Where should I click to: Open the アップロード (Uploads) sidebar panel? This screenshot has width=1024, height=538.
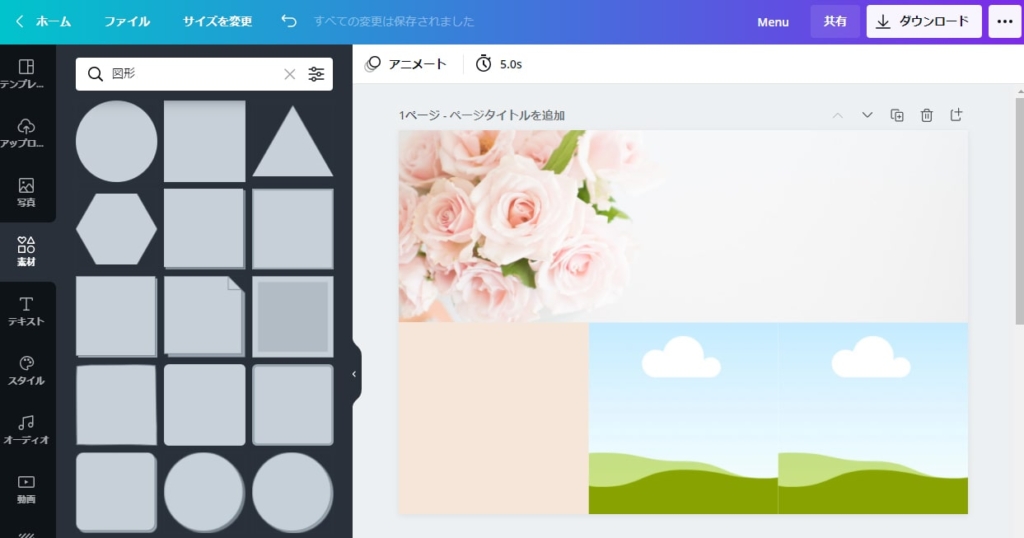(27, 133)
